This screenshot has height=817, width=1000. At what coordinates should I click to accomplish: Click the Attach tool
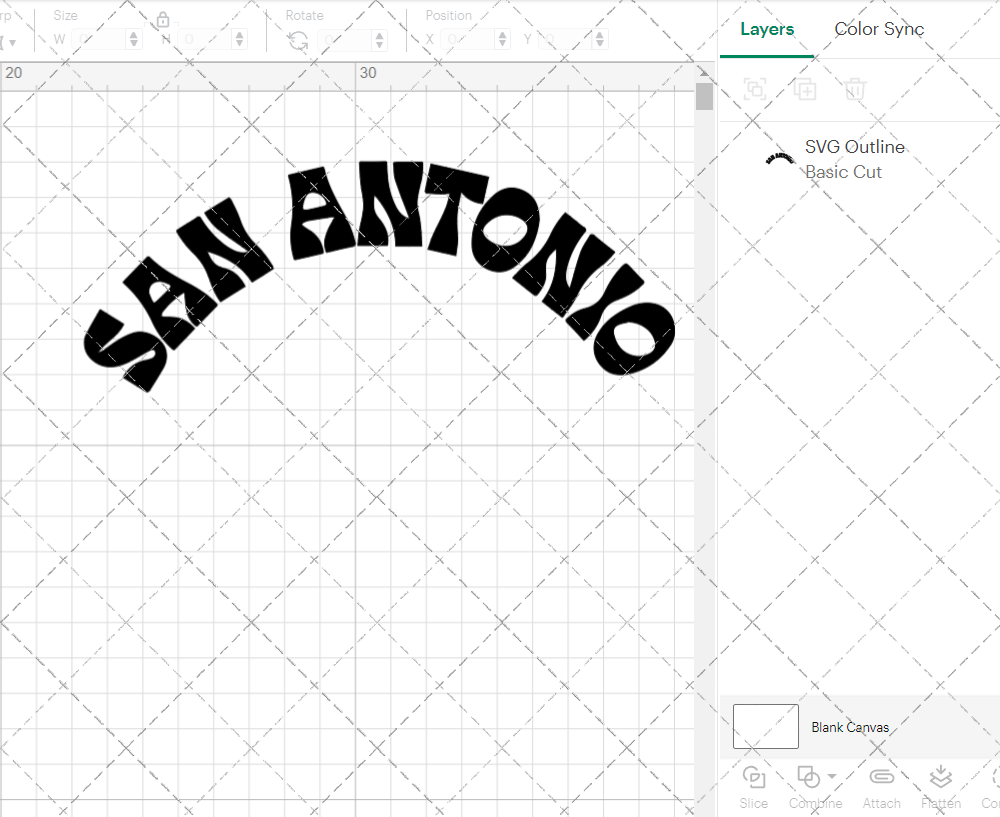[x=881, y=786]
